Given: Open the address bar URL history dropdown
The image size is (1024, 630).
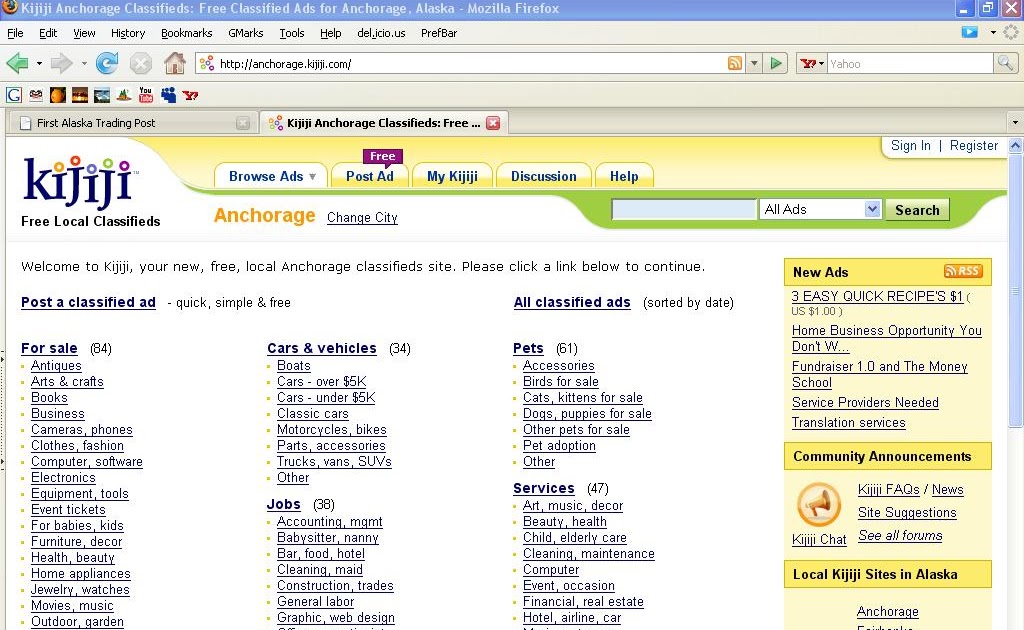Looking at the screenshot, I should [754, 63].
